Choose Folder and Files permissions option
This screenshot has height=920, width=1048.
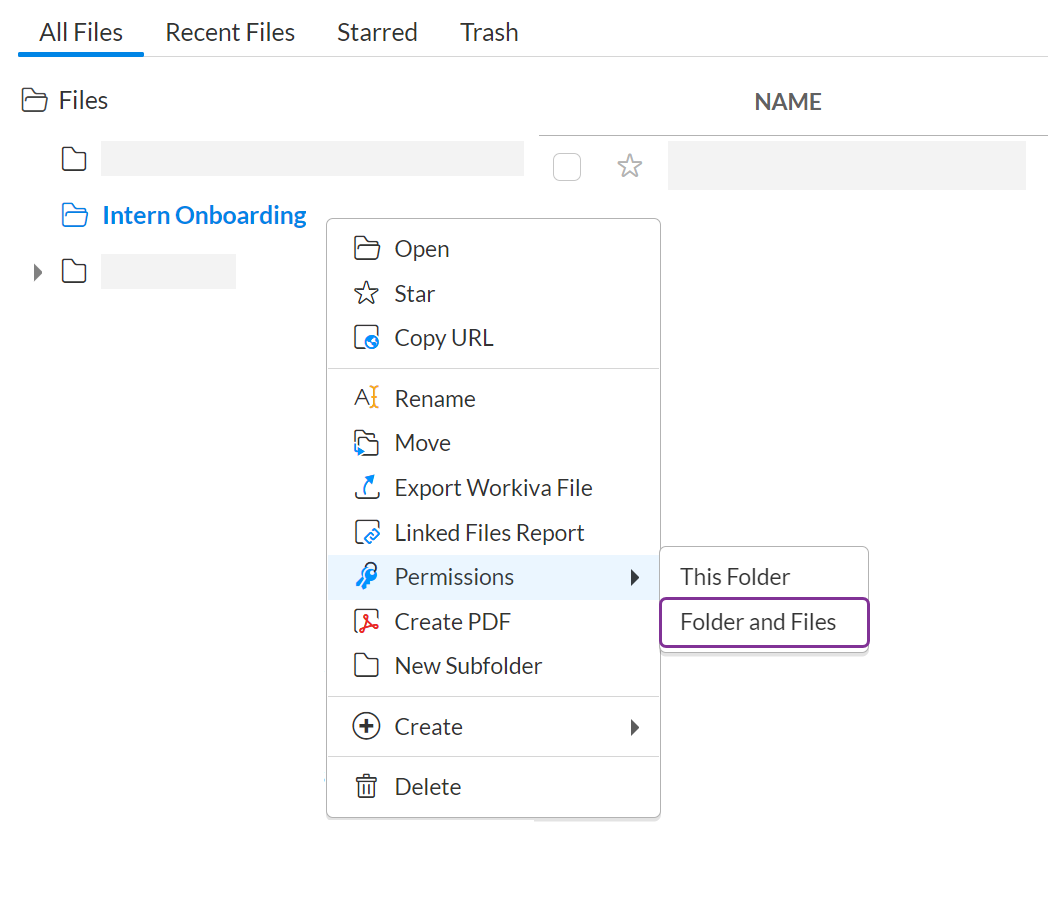coord(758,622)
